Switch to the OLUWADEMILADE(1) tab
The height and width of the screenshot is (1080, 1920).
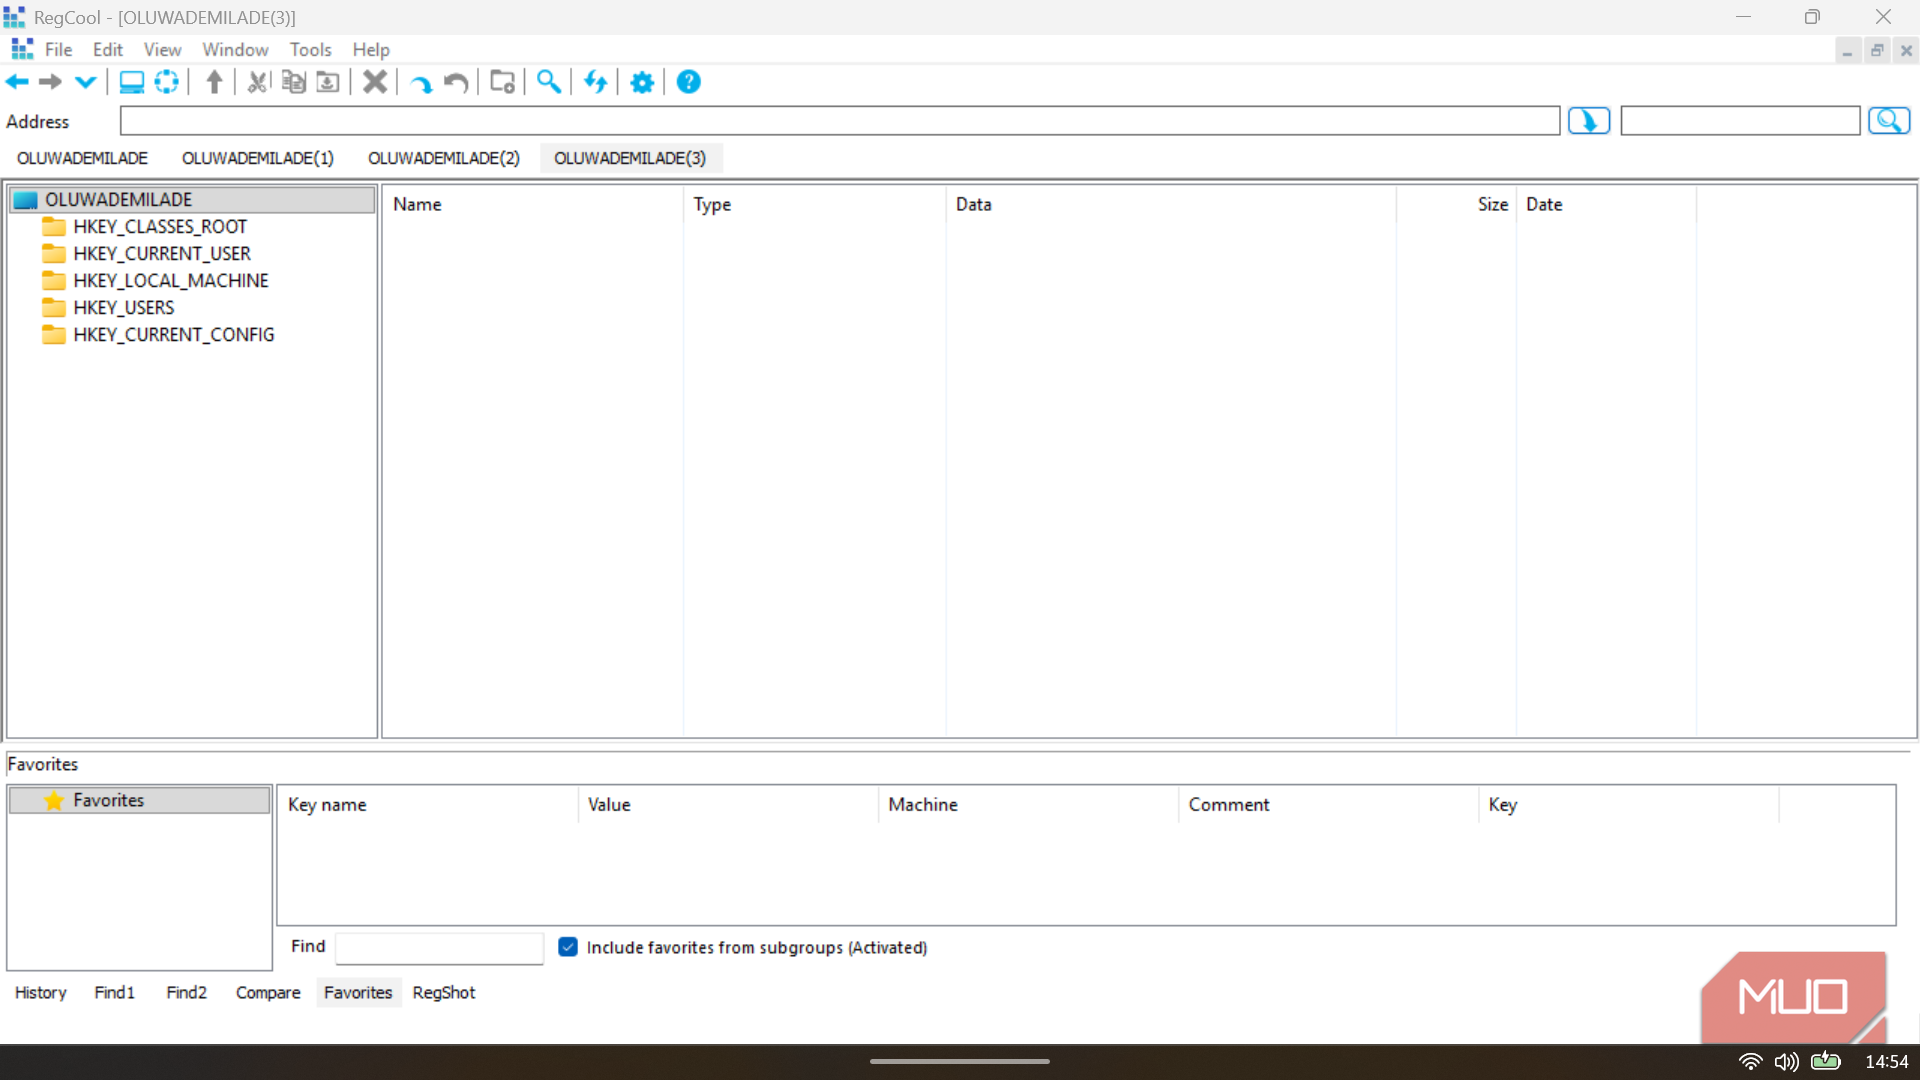[258, 158]
